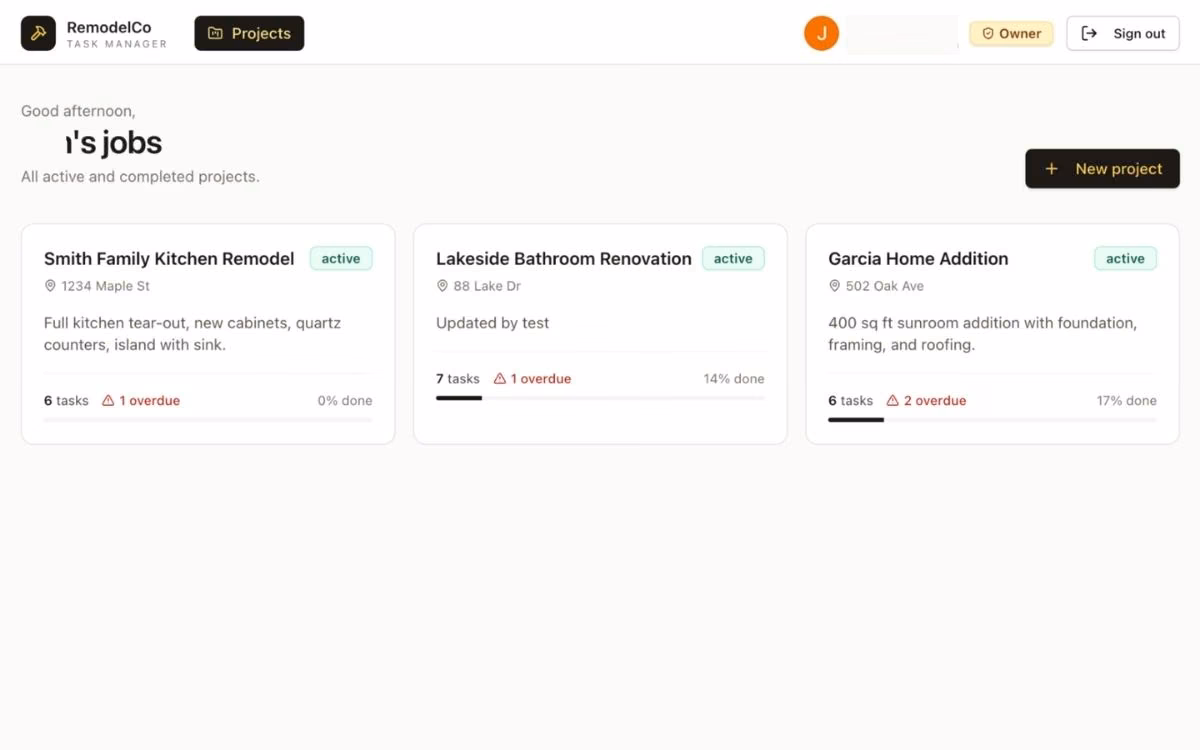This screenshot has height=750, width=1200.
Task: Click 'All active and completed projects.' text
Action: [140, 177]
